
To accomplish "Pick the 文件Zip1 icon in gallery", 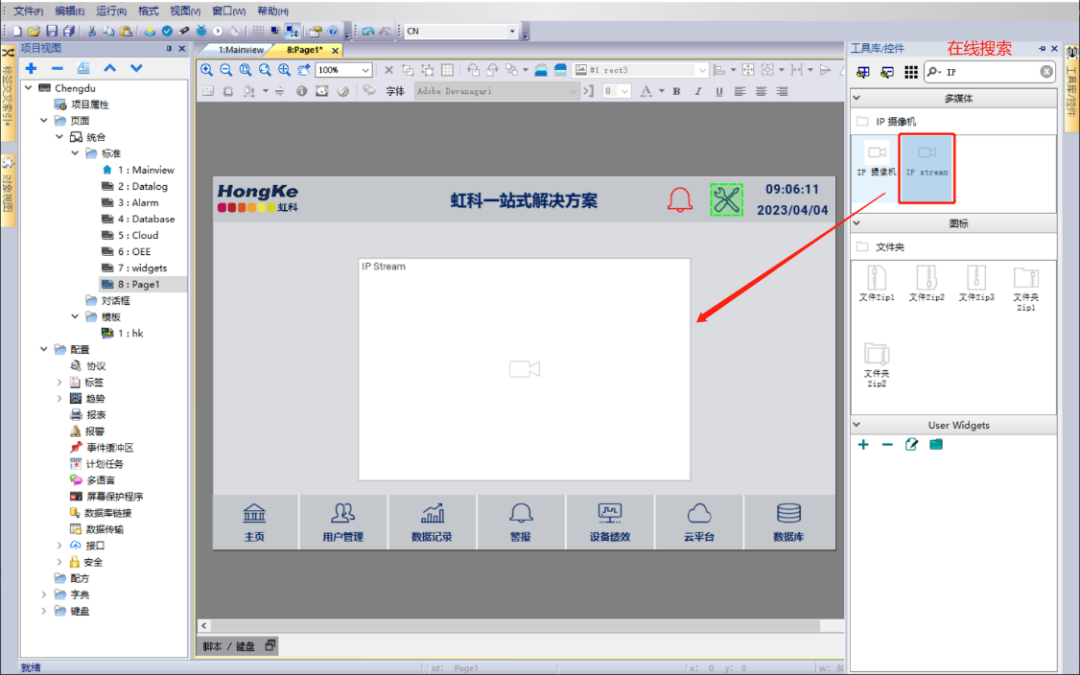I will pyautogui.click(x=876, y=283).
